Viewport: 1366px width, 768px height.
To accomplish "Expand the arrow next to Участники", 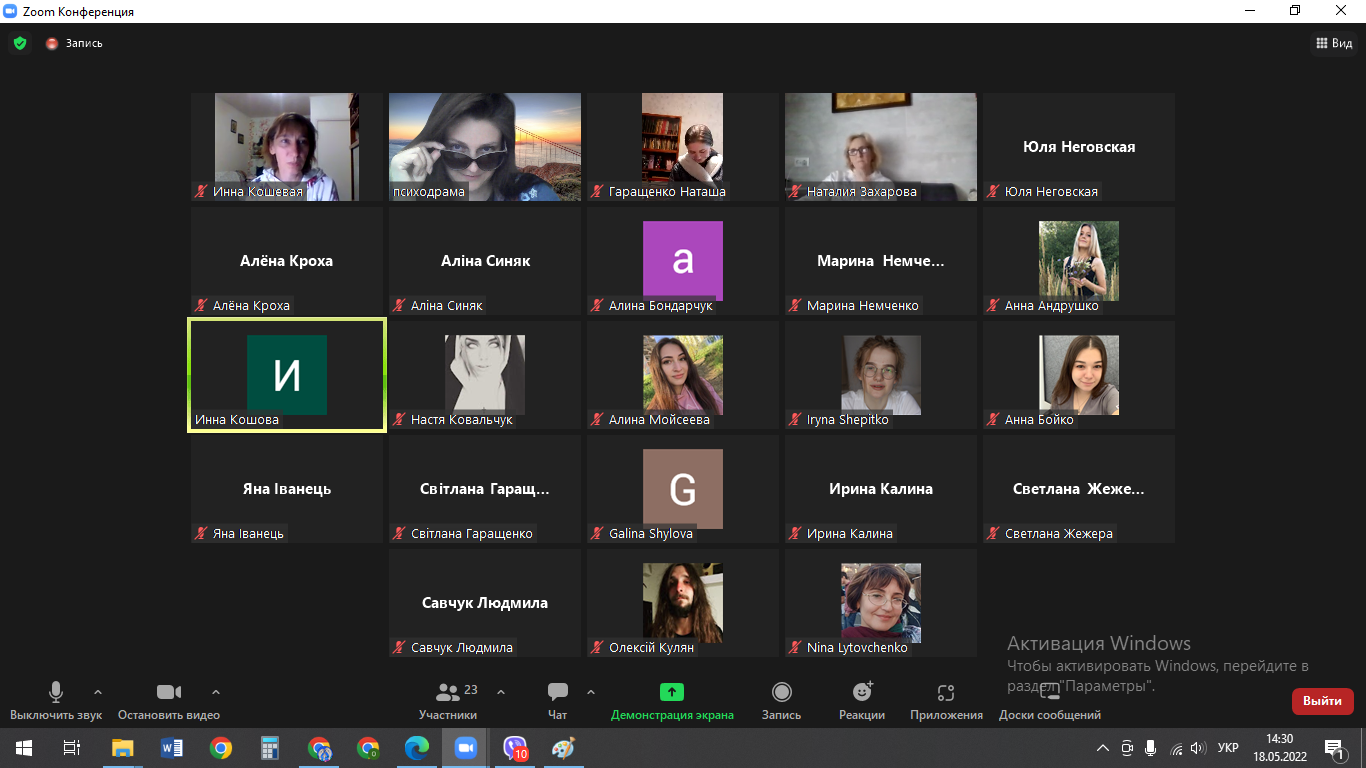I will [501, 692].
